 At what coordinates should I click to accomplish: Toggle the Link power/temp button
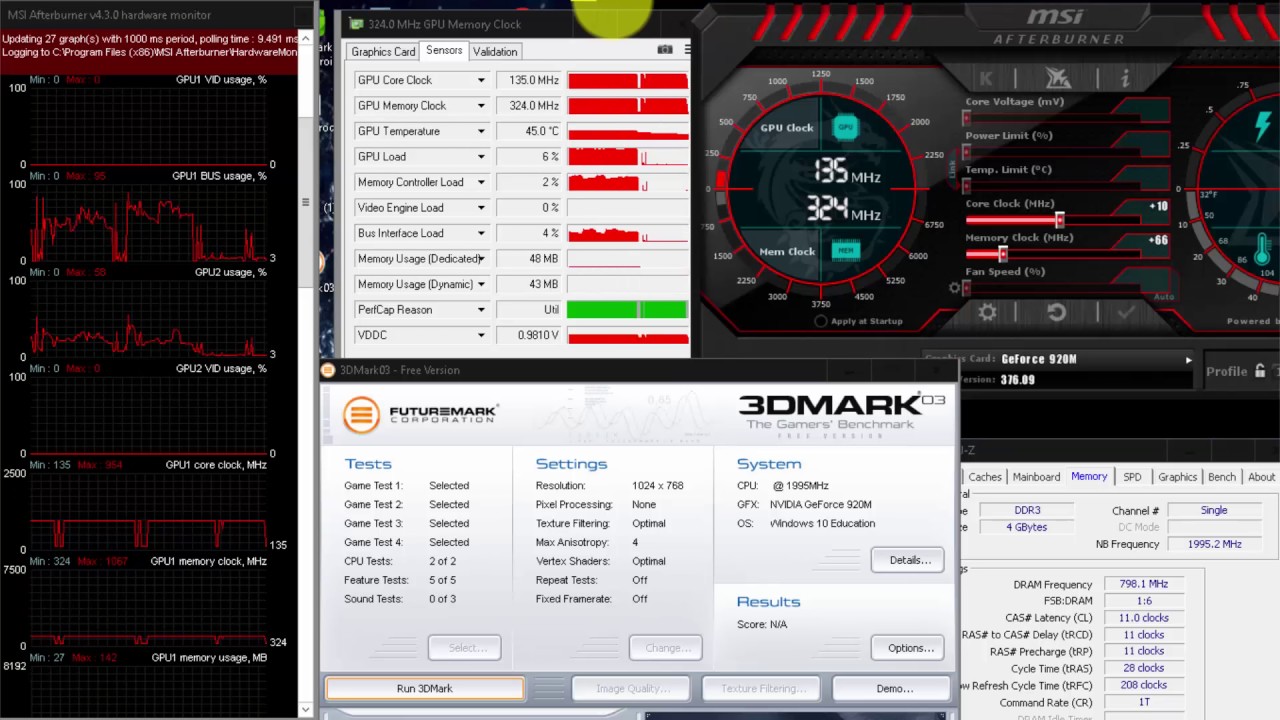click(x=952, y=169)
